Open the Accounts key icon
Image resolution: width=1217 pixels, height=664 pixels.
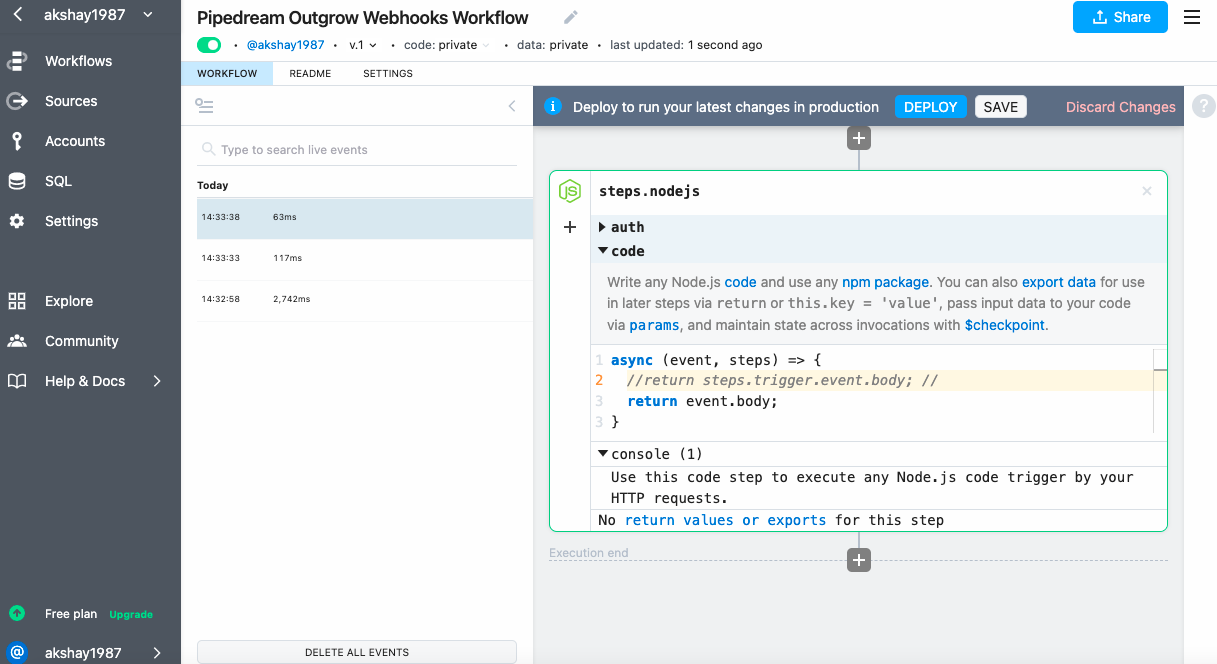coord(17,141)
